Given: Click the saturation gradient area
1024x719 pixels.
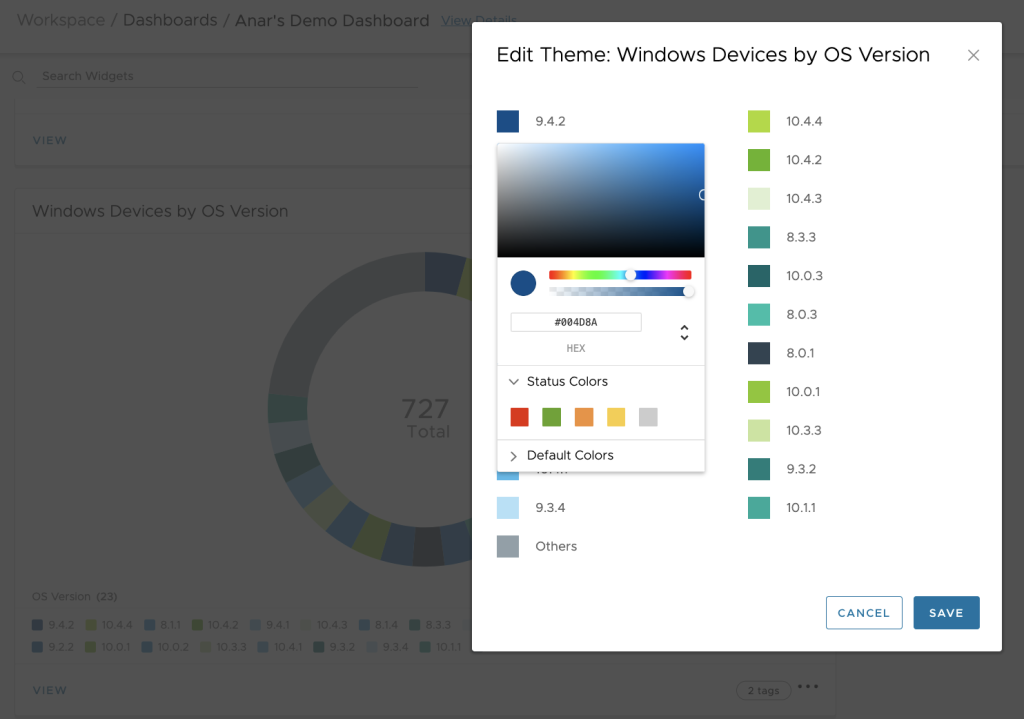Looking at the screenshot, I should pos(601,200).
